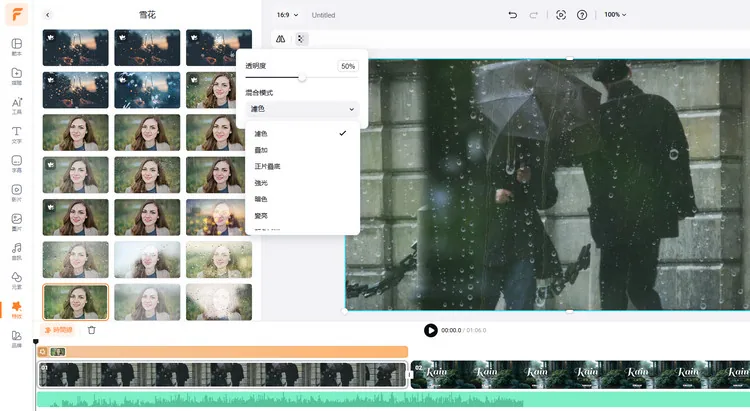
Task: Click the redo arrow in top toolbar
Action: pyautogui.click(x=534, y=15)
